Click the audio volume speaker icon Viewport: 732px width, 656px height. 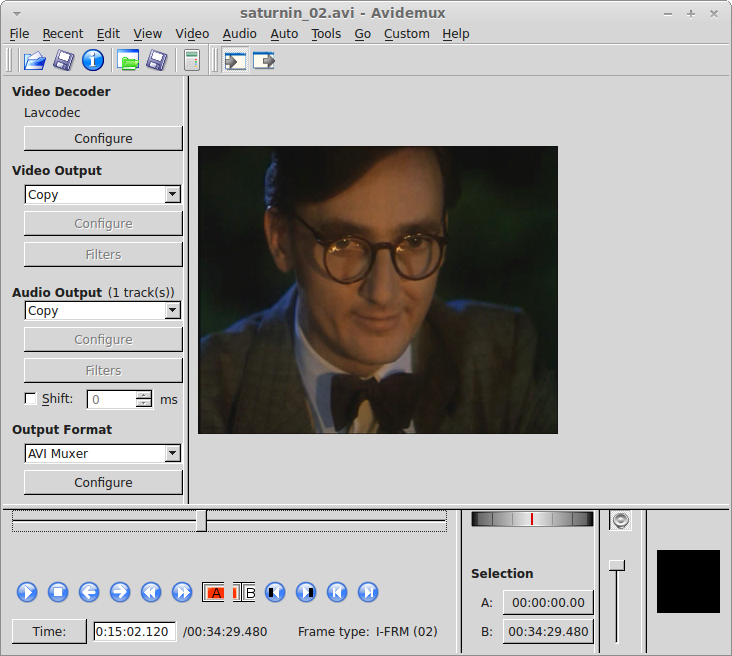click(620, 520)
